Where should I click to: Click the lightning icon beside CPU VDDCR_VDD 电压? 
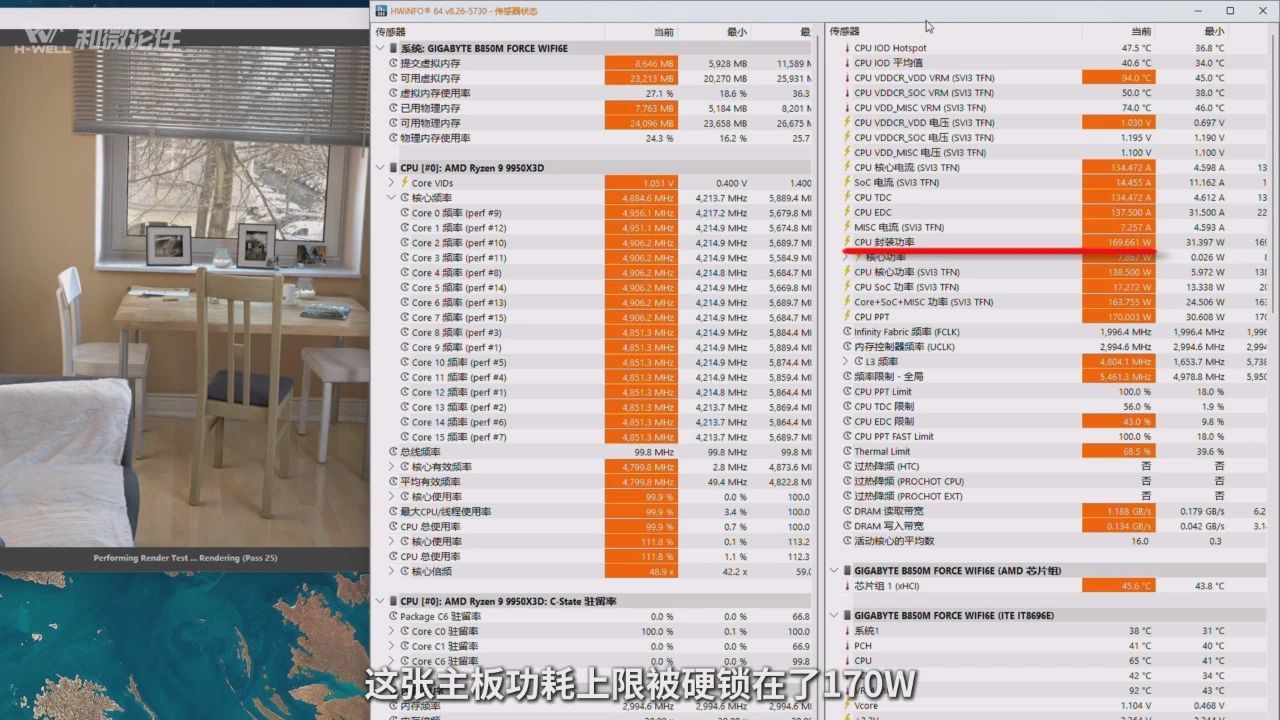pos(847,123)
